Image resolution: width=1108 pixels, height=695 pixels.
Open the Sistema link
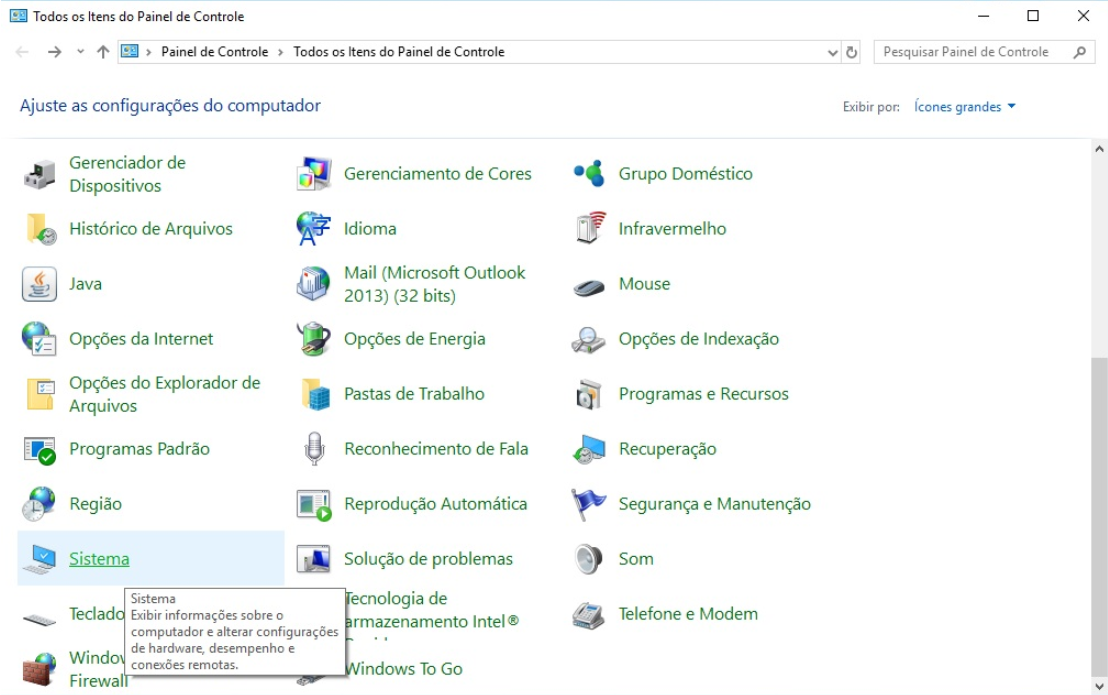tap(99, 559)
